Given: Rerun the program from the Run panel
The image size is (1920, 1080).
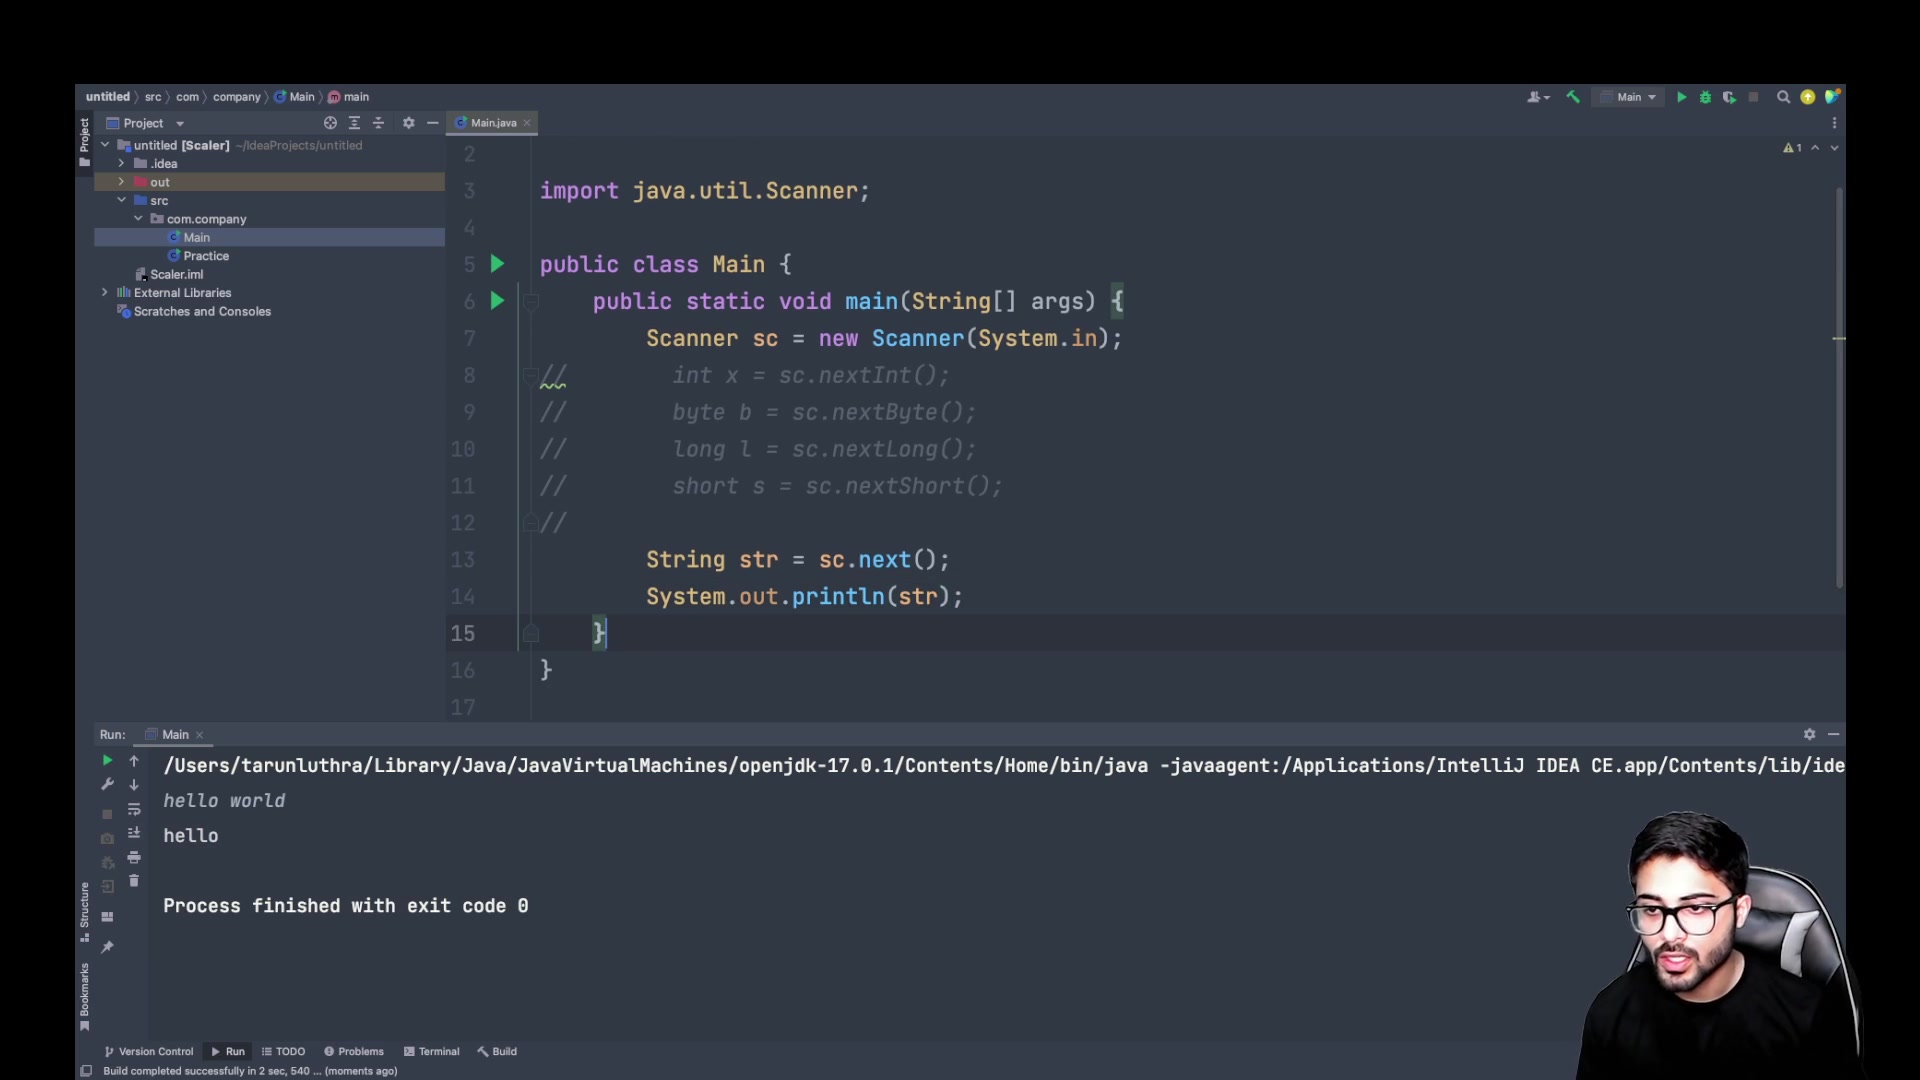Looking at the screenshot, I should 107,761.
